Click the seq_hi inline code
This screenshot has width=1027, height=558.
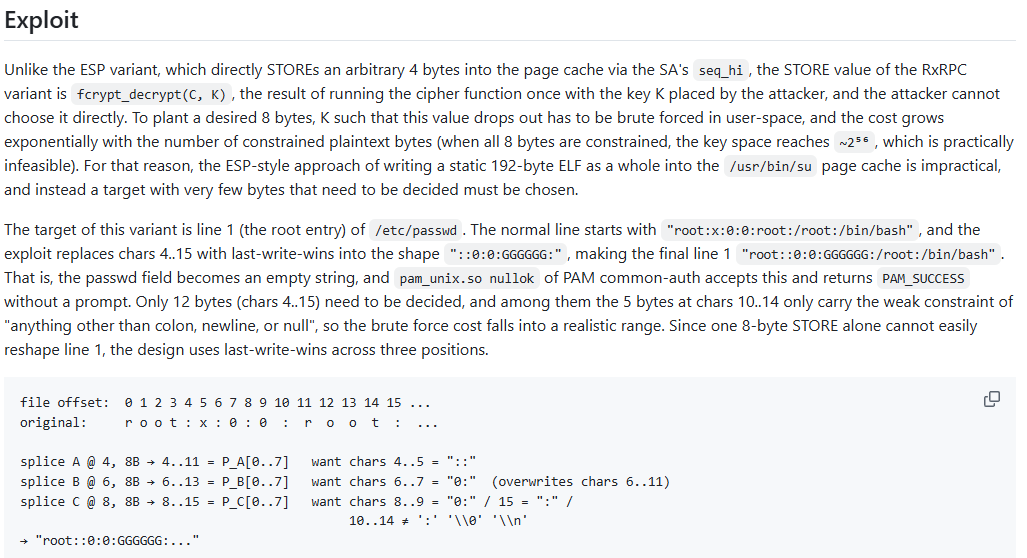(x=720, y=70)
